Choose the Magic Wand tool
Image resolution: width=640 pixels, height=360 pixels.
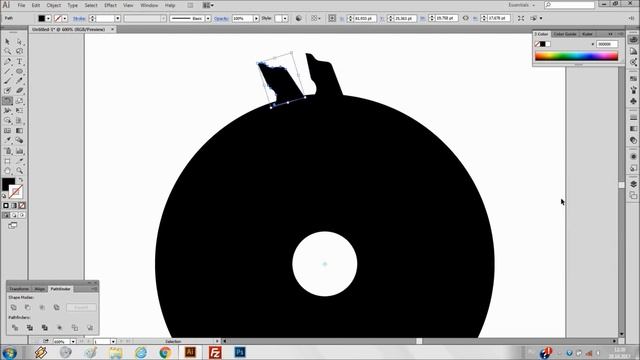pos(7,51)
